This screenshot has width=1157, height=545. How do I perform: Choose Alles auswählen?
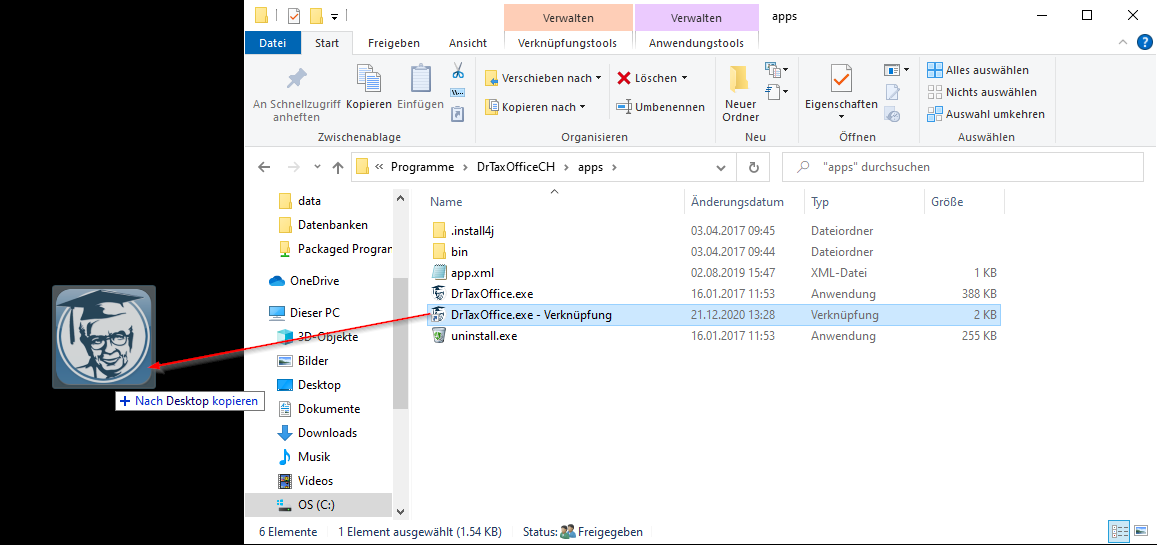click(978, 70)
